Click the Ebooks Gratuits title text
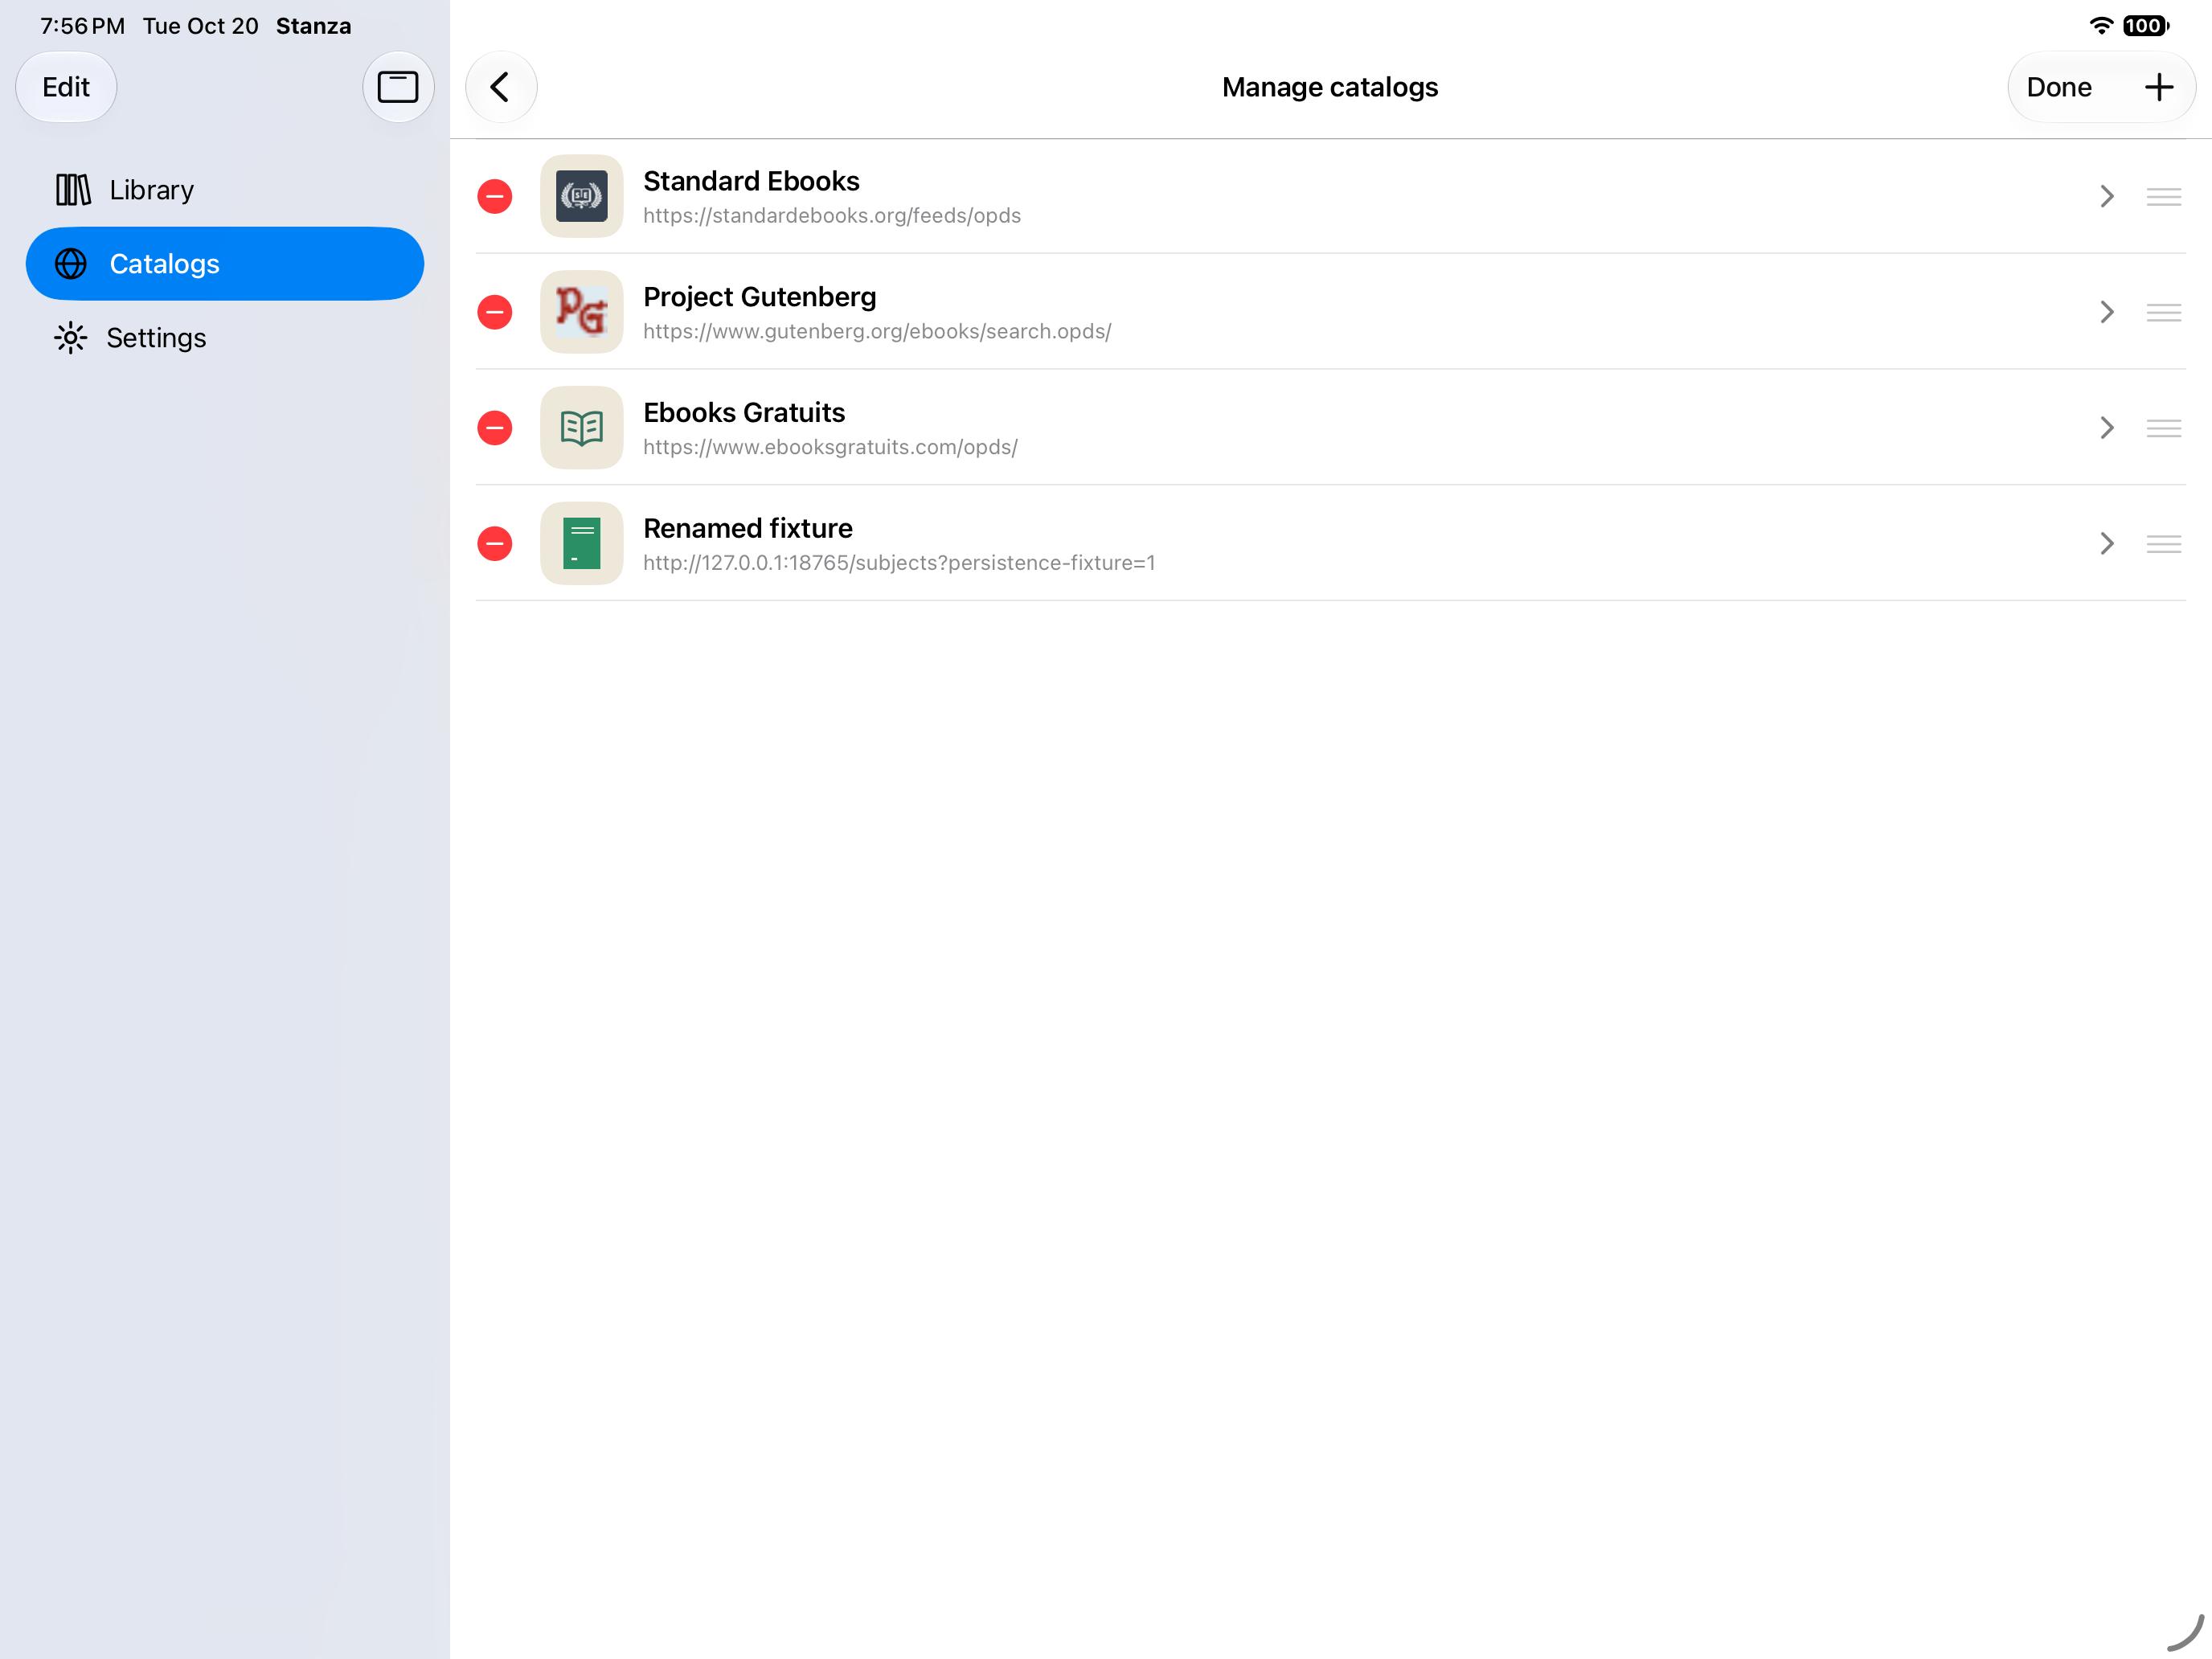The image size is (2212, 1659). click(744, 413)
